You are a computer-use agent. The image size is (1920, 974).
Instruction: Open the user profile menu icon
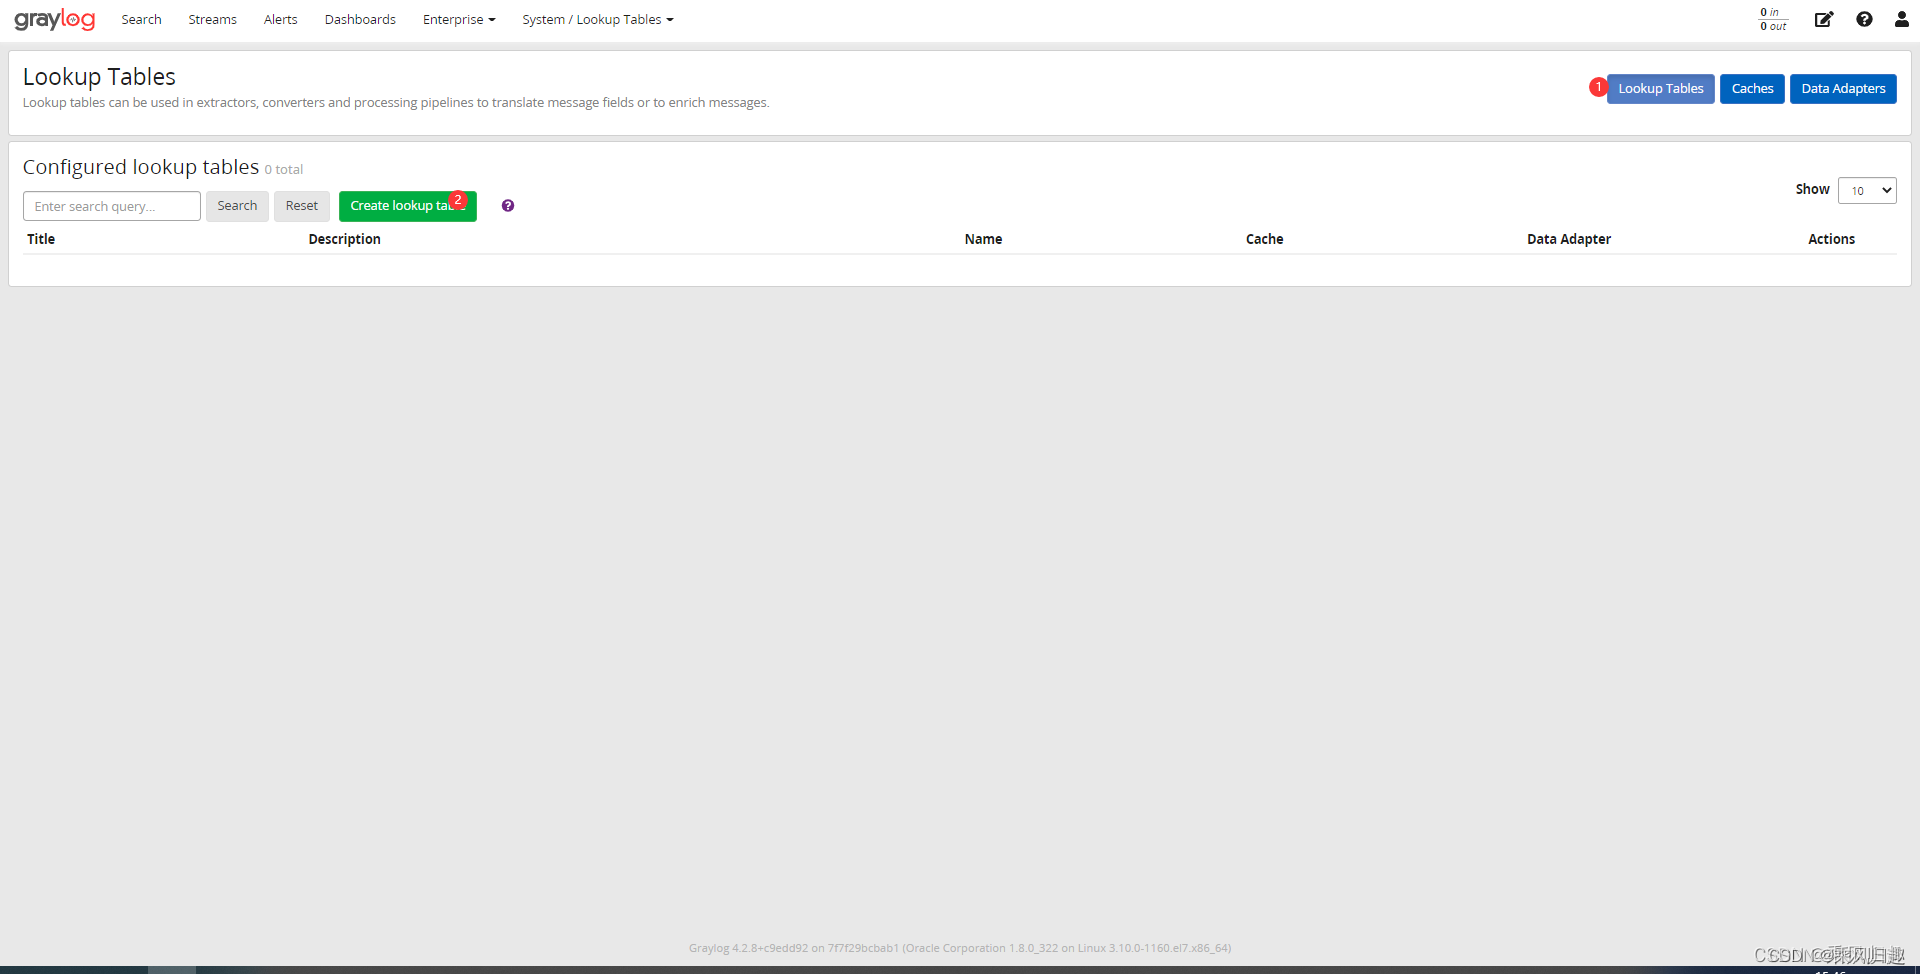[x=1903, y=19]
